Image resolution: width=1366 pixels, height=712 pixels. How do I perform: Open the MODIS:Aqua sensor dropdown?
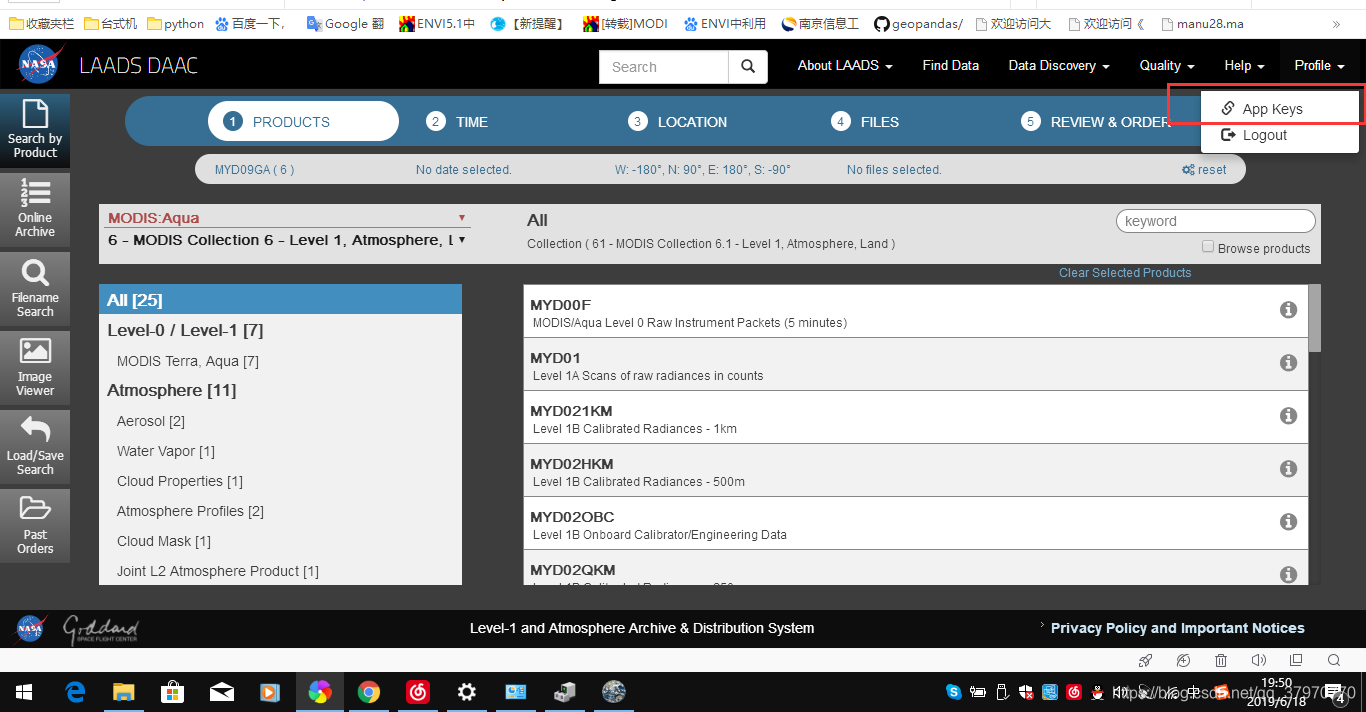(x=286, y=218)
